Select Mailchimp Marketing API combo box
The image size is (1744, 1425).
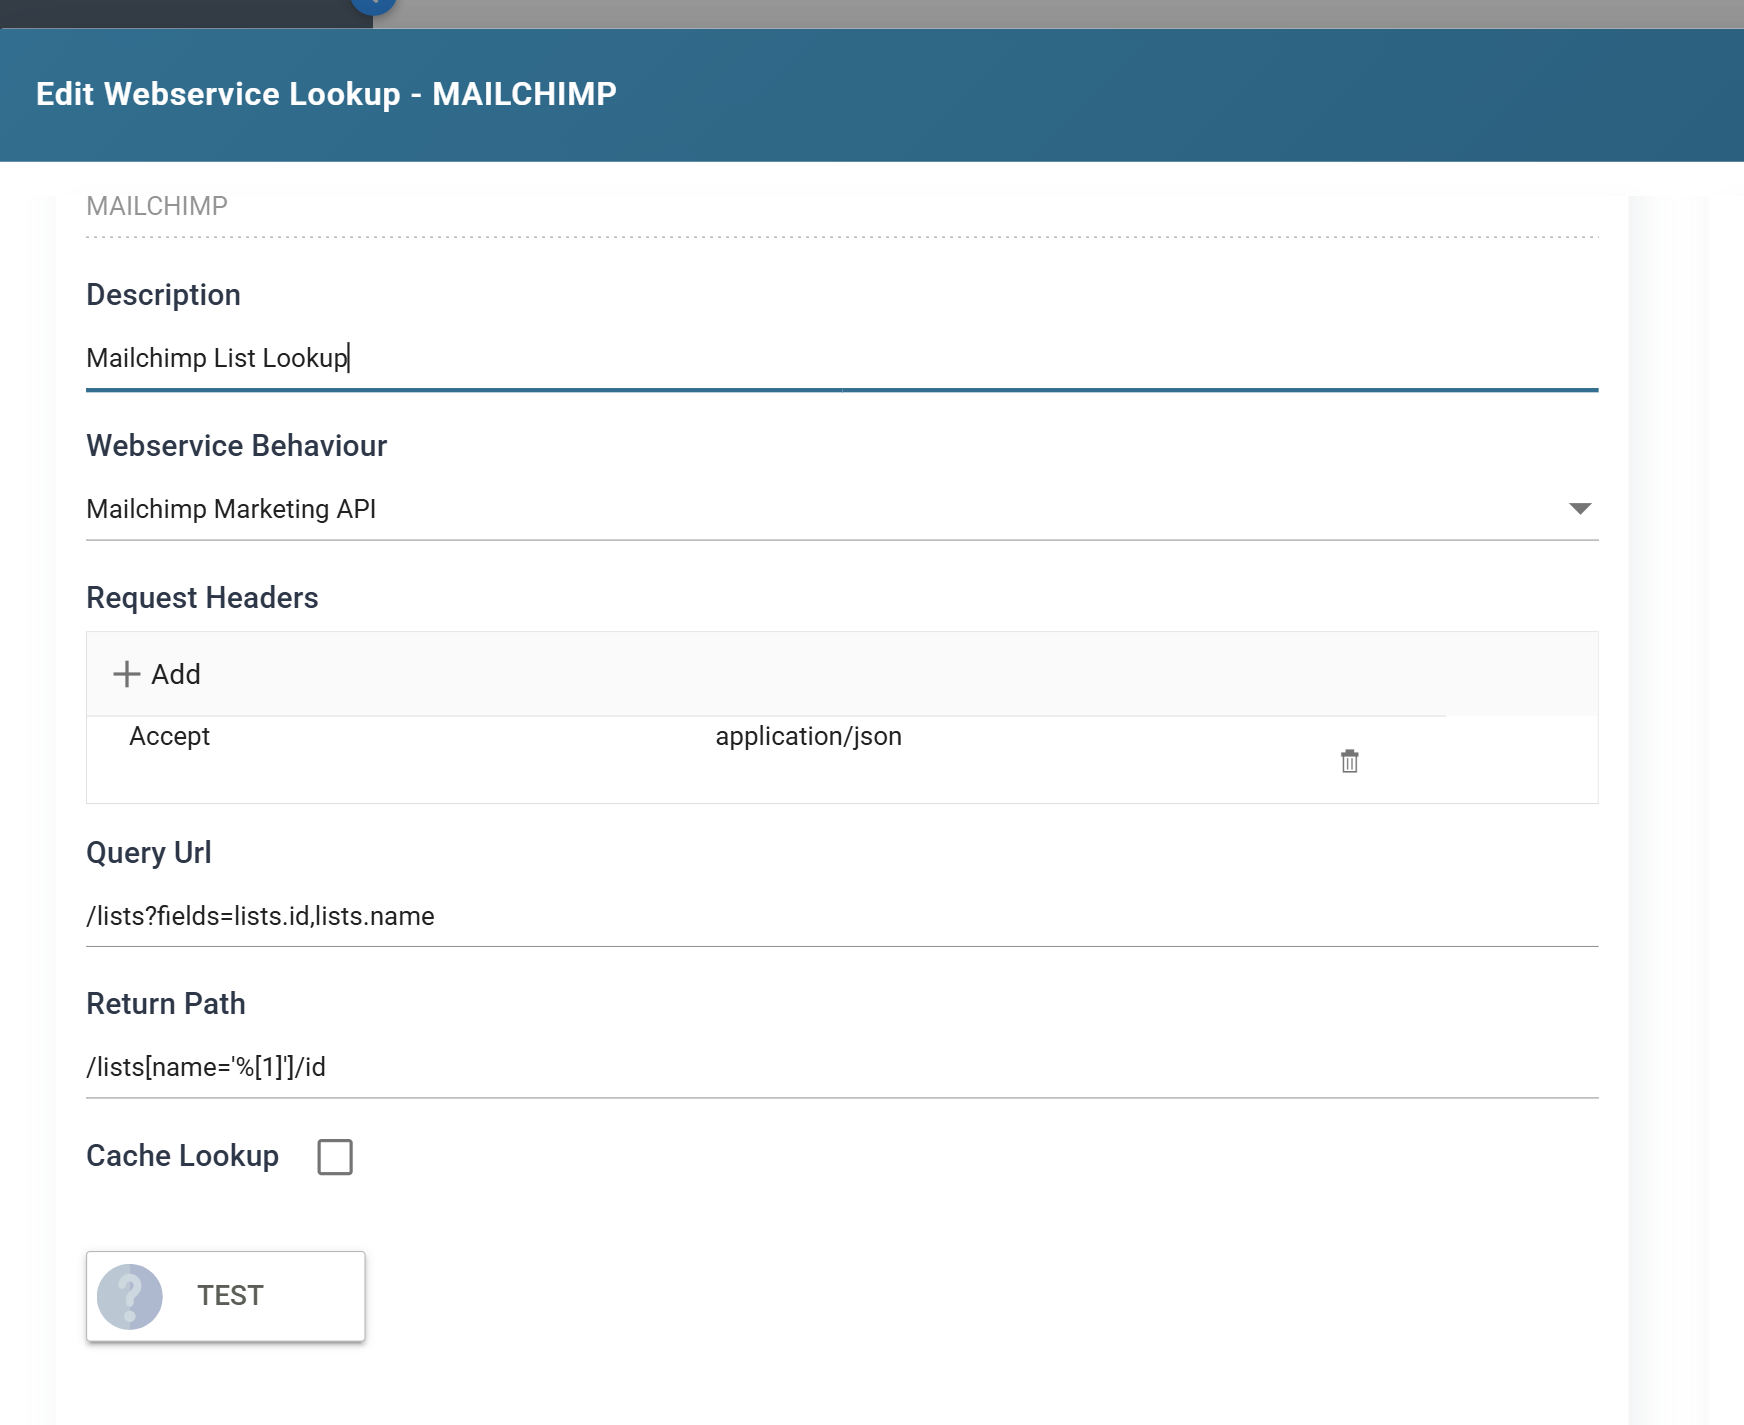click(x=842, y=509)
